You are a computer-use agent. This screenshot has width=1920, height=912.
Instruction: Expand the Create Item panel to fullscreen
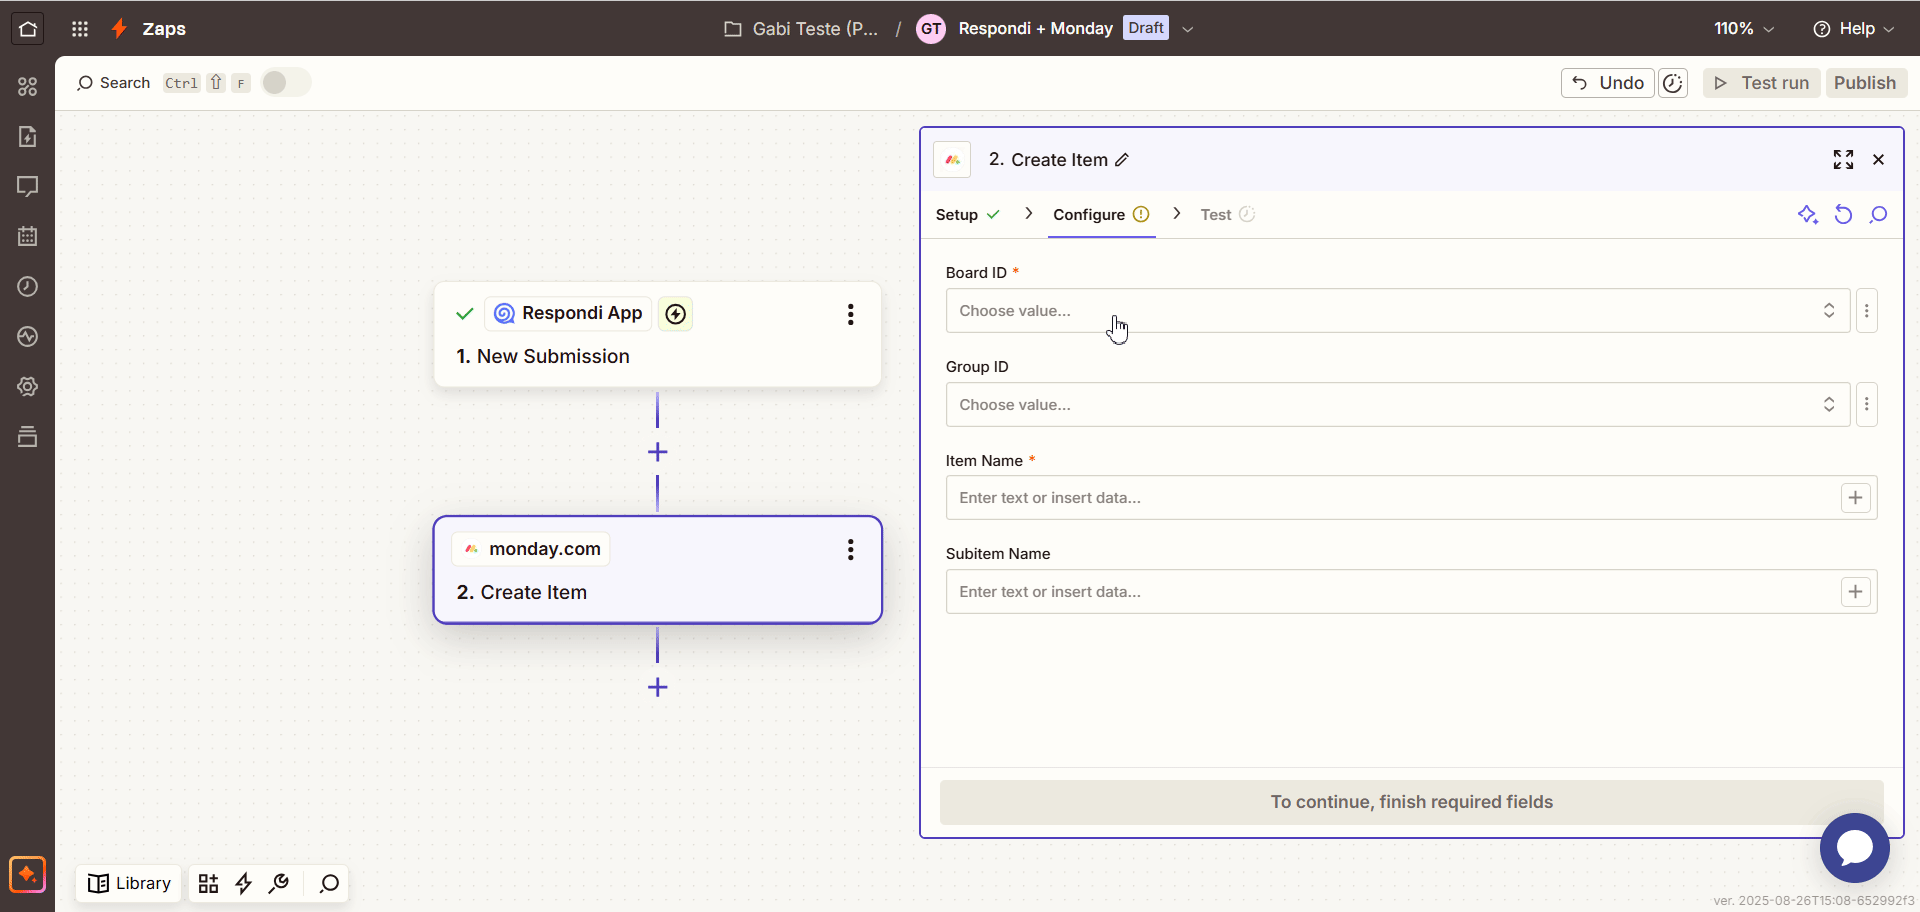1843,160
